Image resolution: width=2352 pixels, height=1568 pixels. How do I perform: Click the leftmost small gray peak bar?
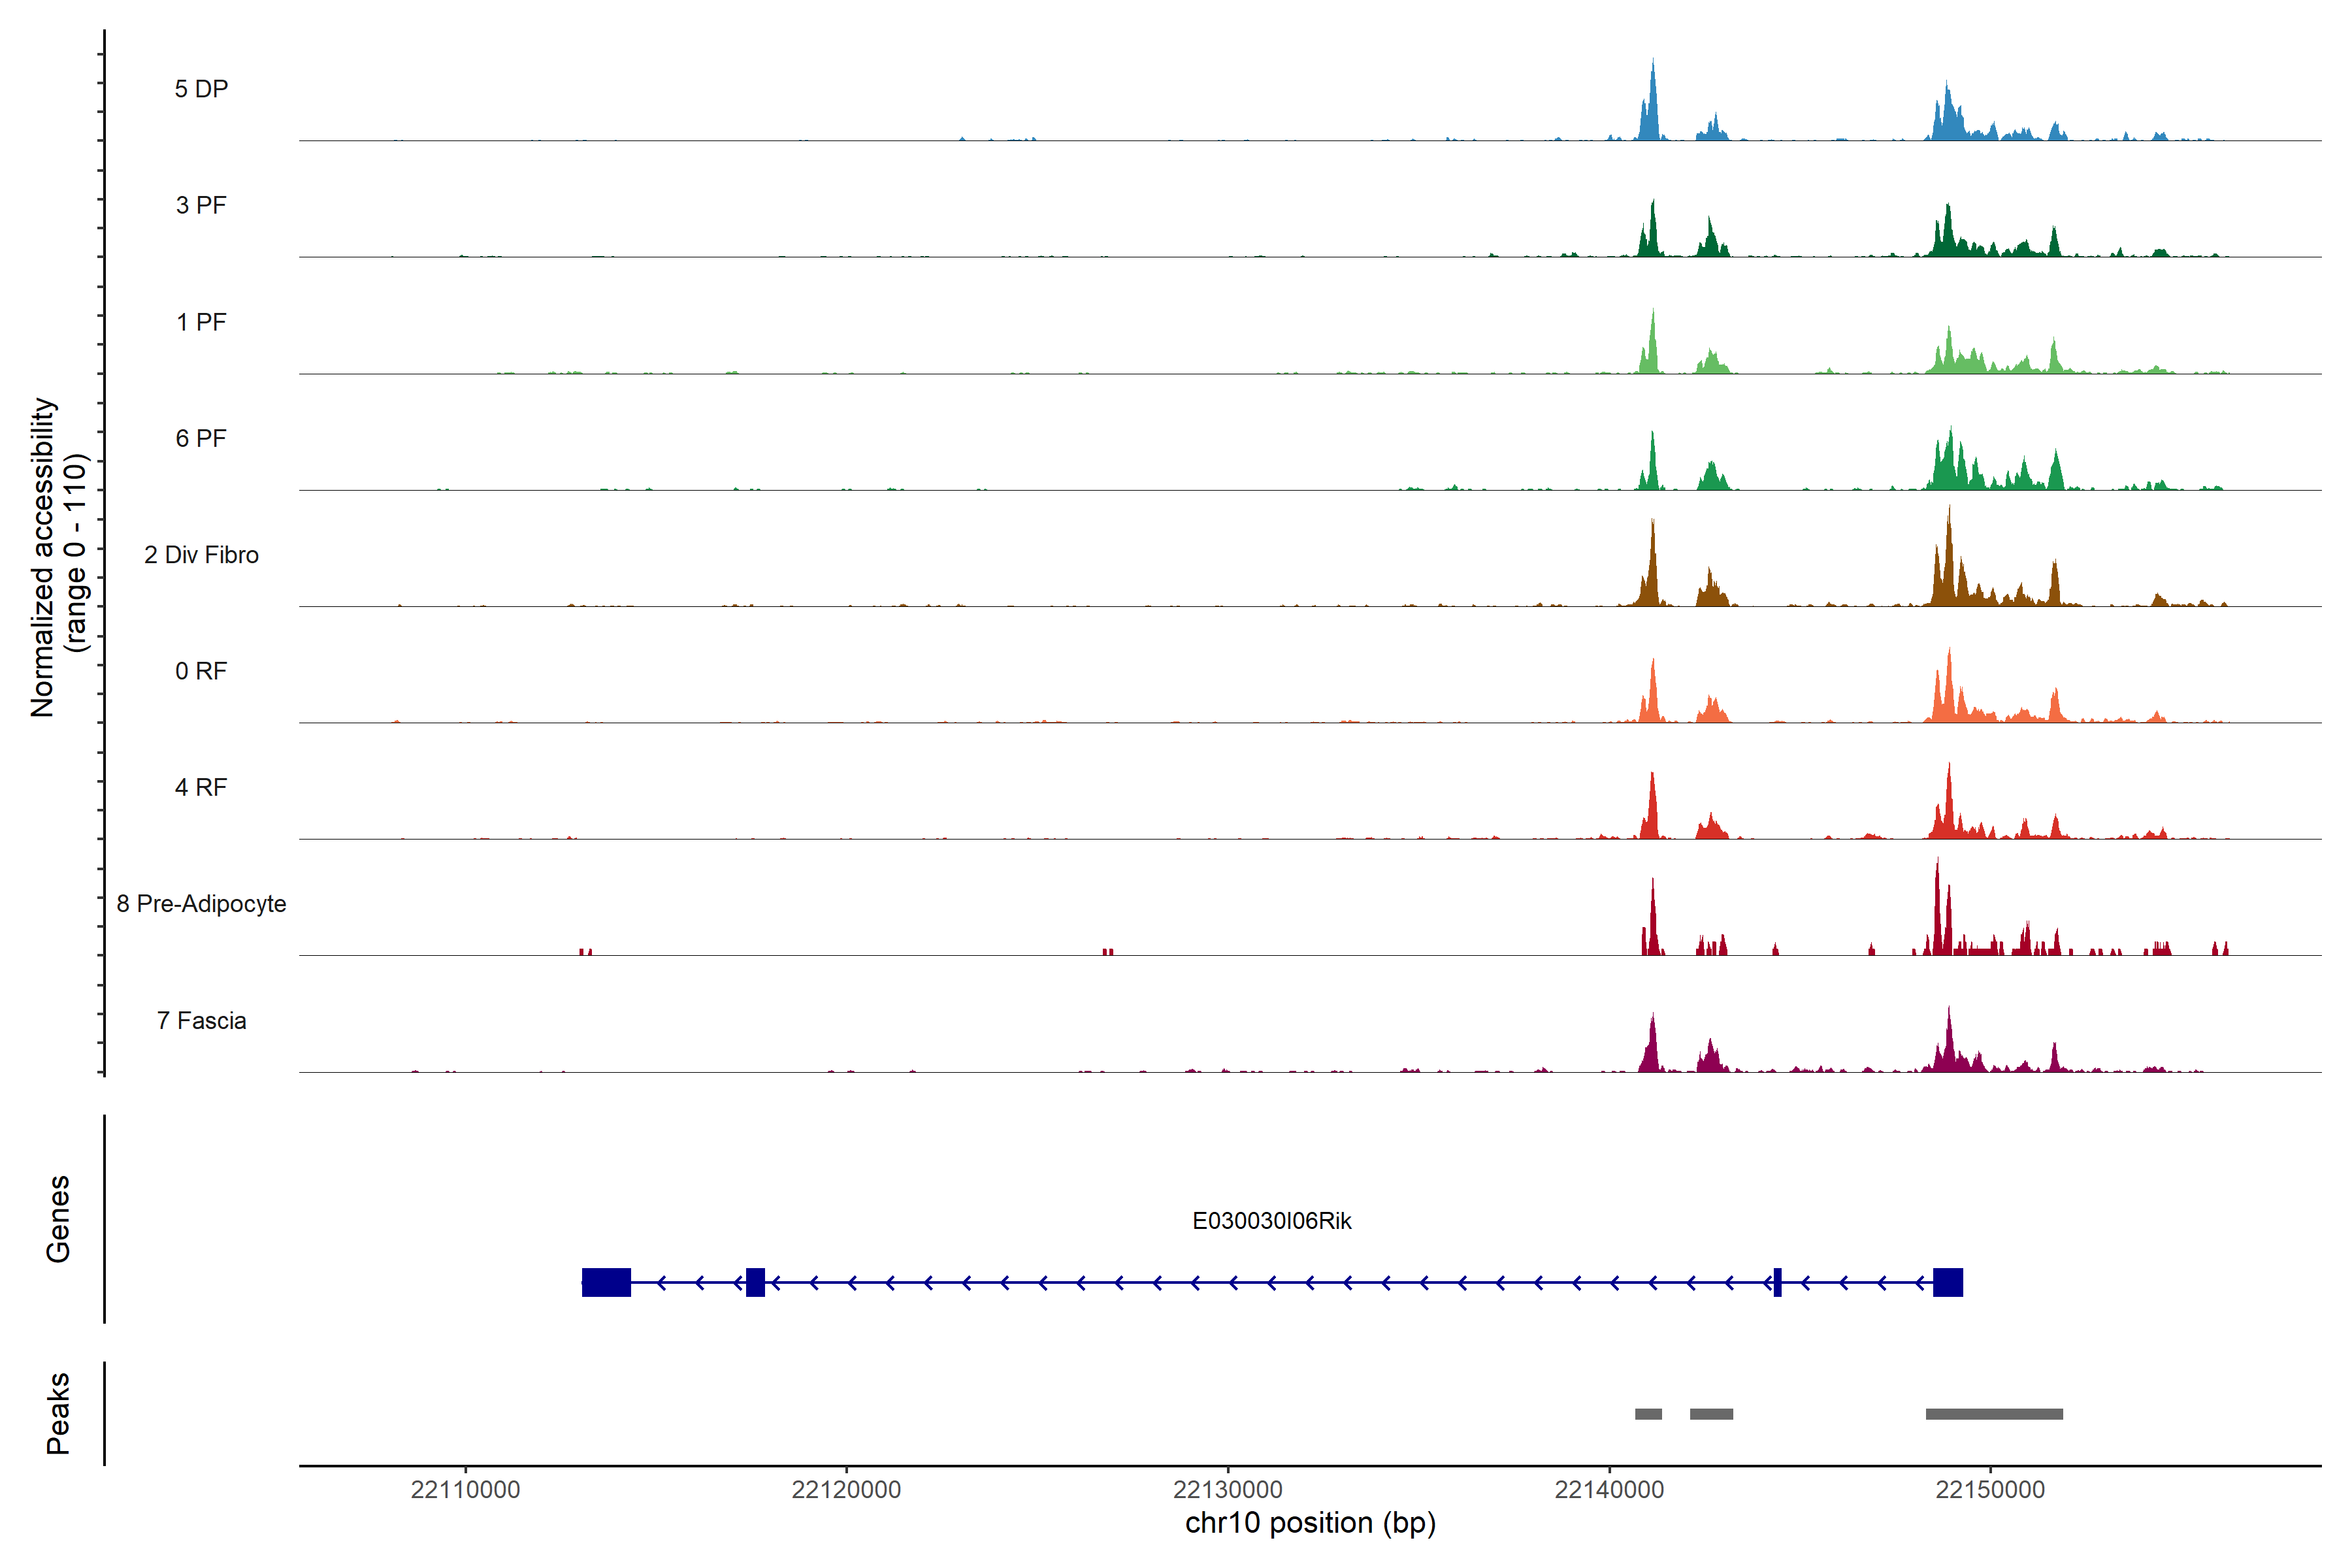[1648, 1414]
